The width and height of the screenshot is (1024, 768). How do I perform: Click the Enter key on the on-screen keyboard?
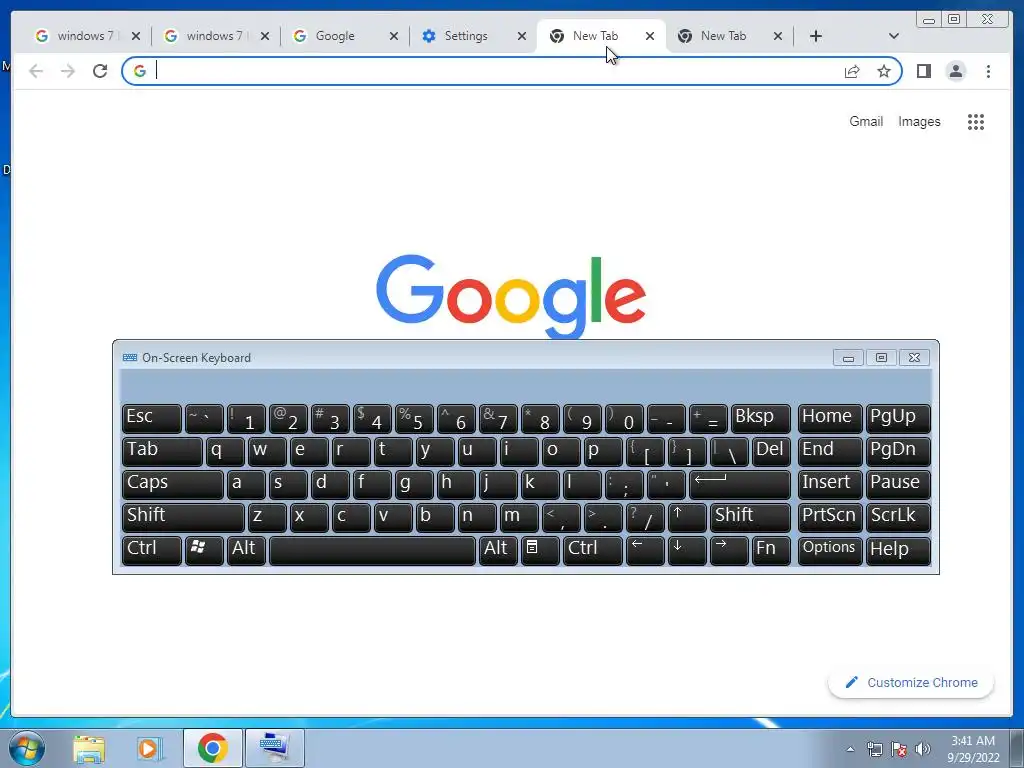pyautogui.click(x=739, y=485)
